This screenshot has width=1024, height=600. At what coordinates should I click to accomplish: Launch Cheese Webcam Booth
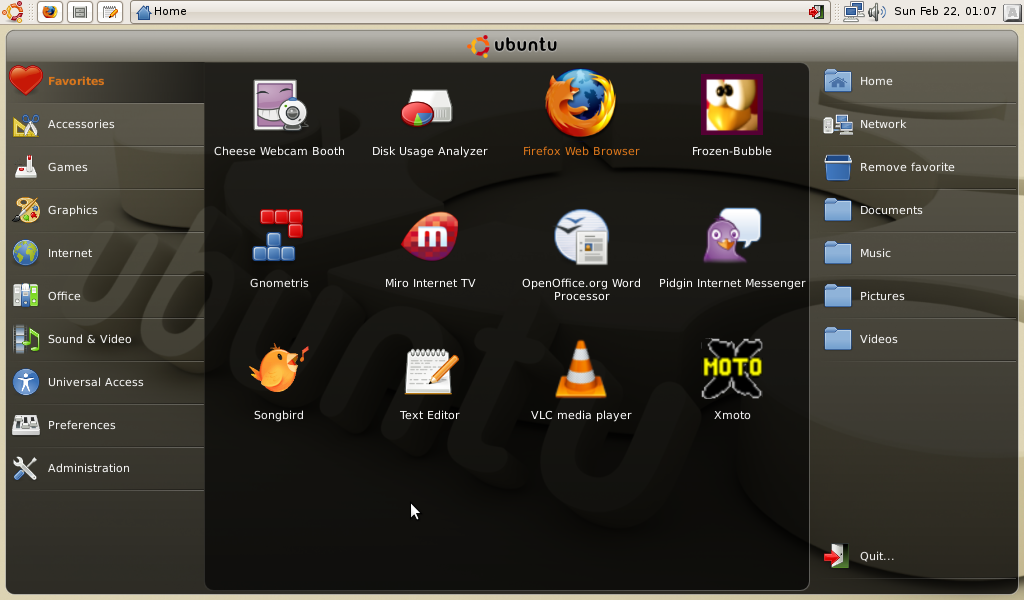click(280, 116)
